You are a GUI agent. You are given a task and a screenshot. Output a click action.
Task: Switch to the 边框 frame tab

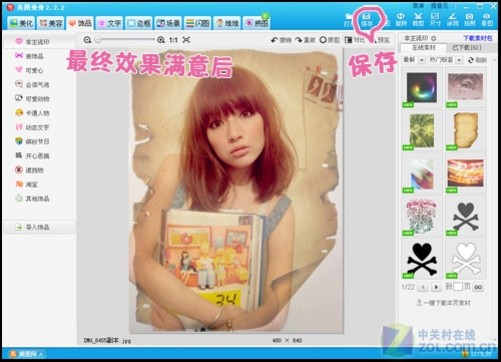click(x=139, y=23)
